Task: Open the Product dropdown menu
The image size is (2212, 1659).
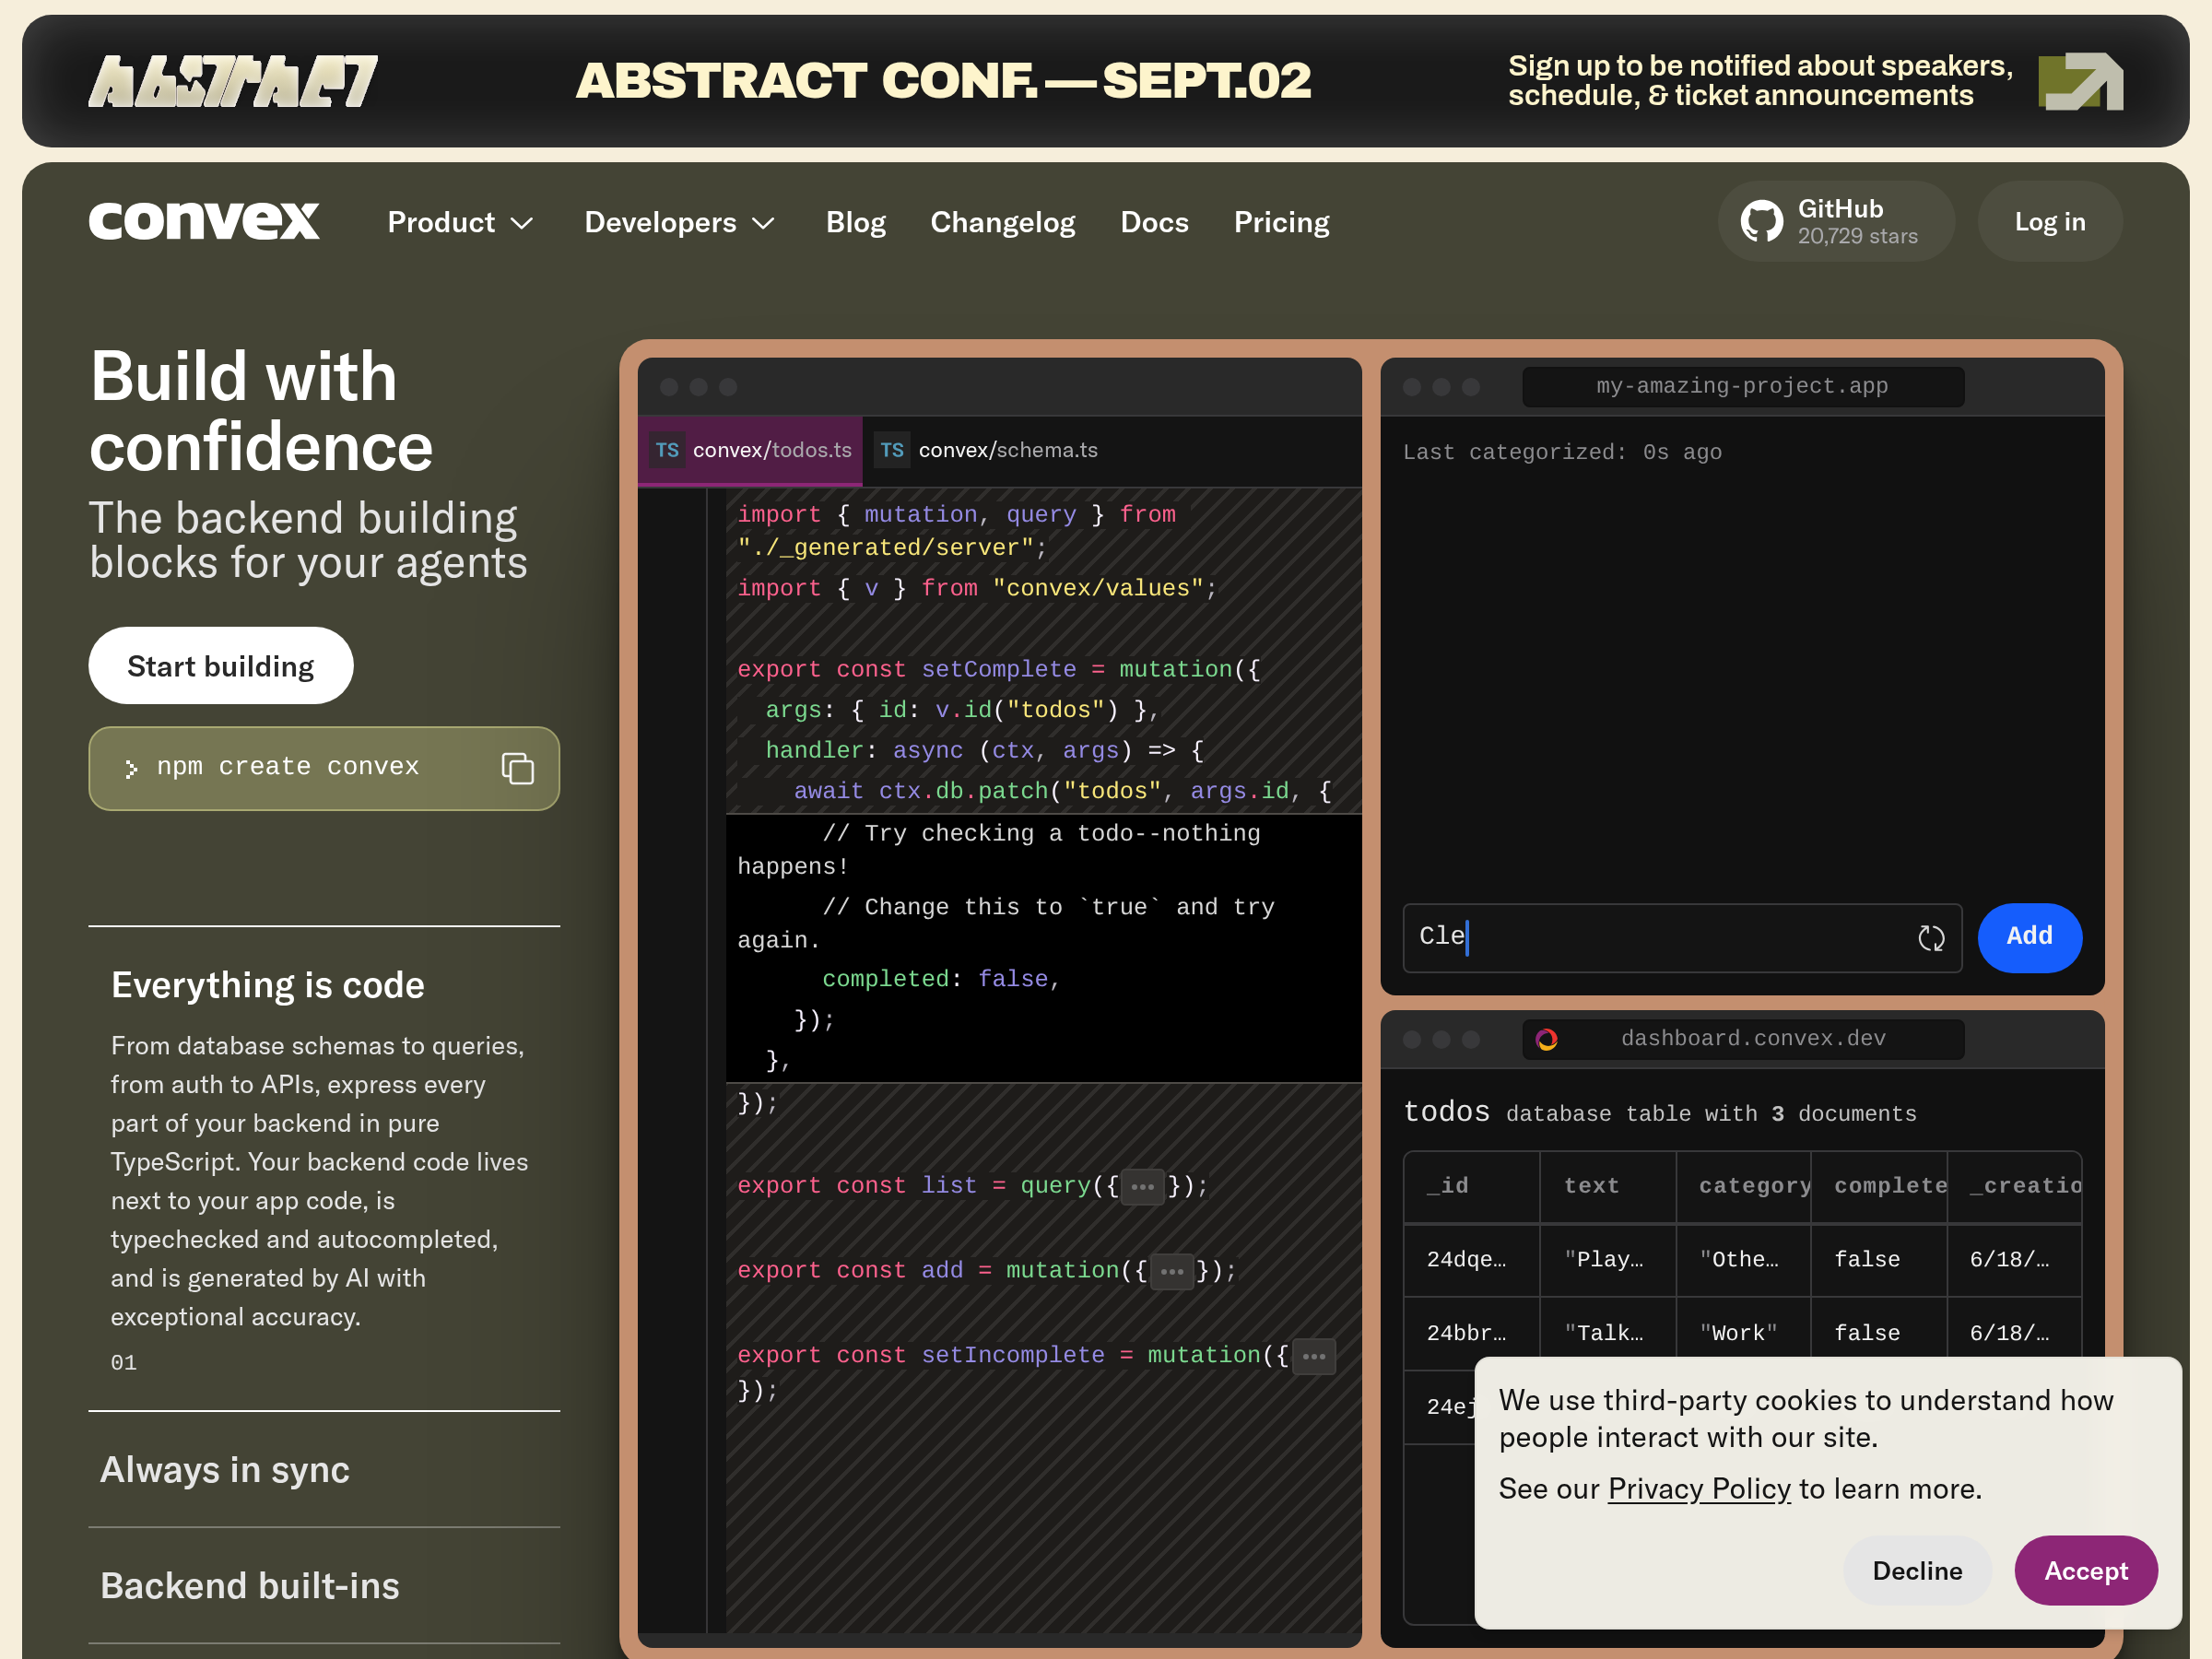Action: 460,222
